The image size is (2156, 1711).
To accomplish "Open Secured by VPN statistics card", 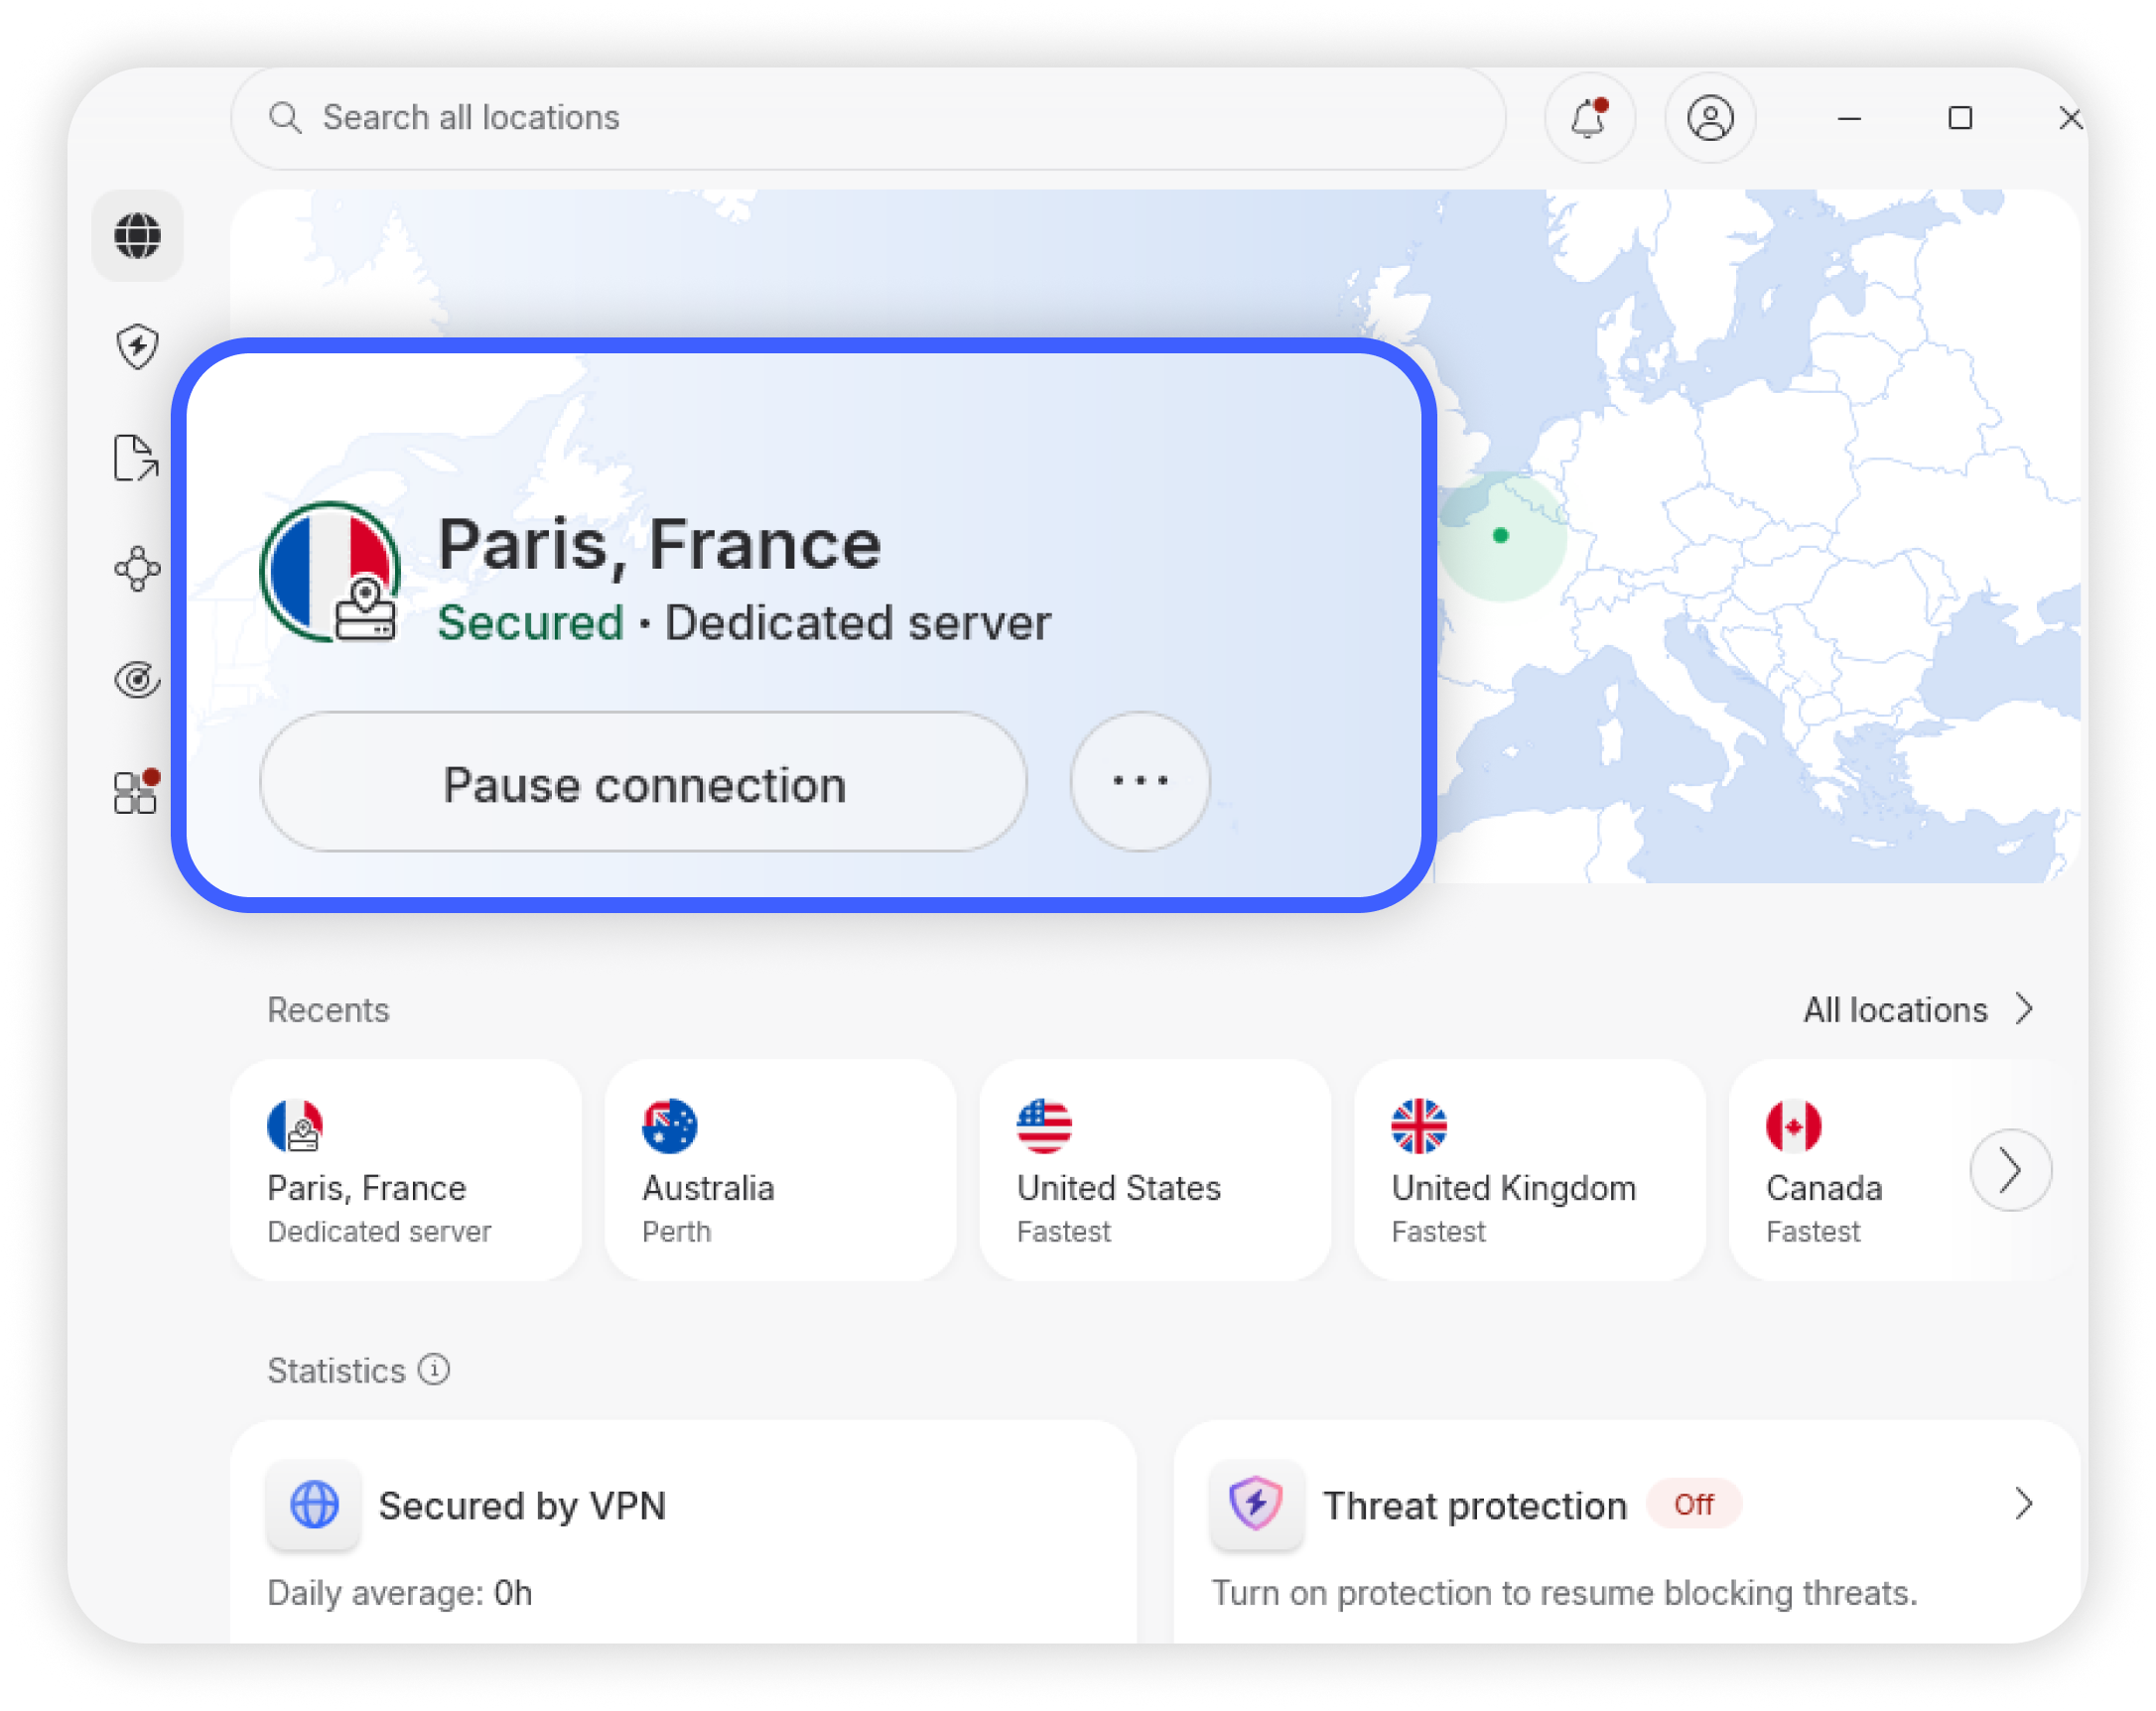I will (x=684, y=1532).
